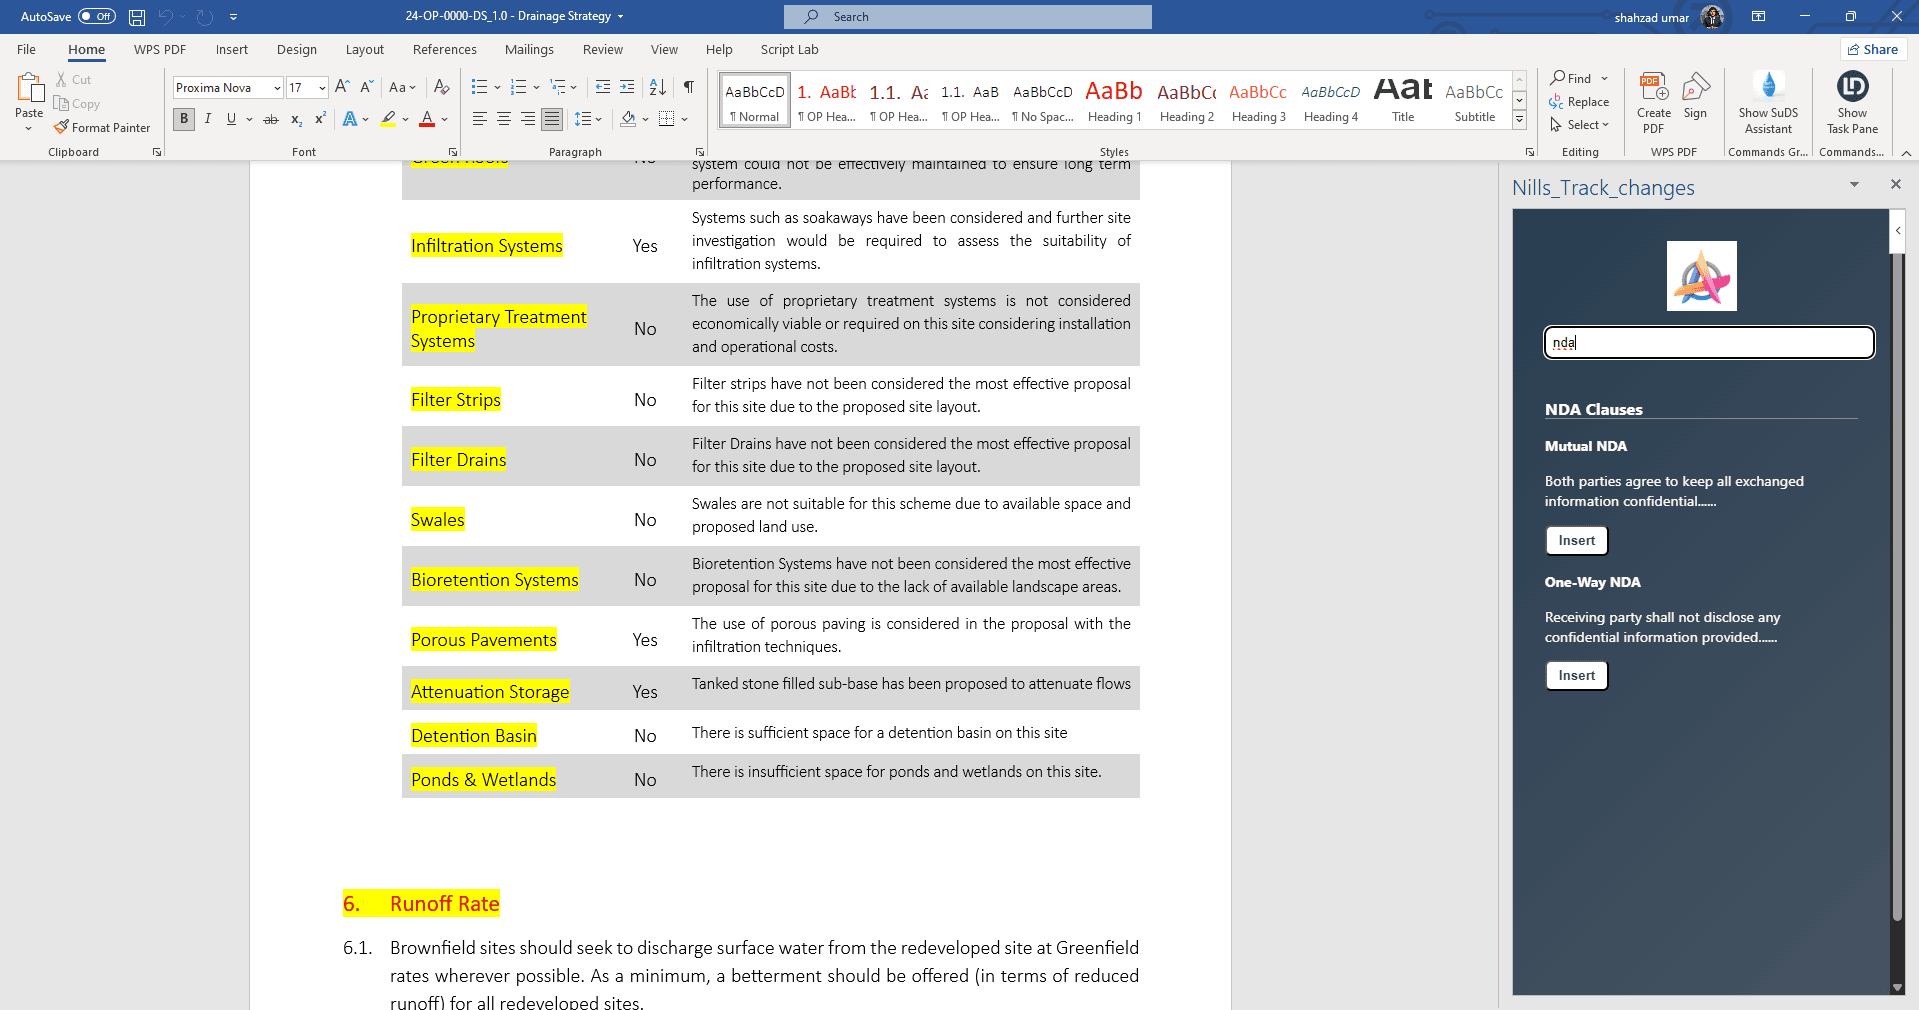Open the Find dropdown arrow
Image resolution: width=1919 pixels, height=1010 pixels.
tap(1605, 79)
